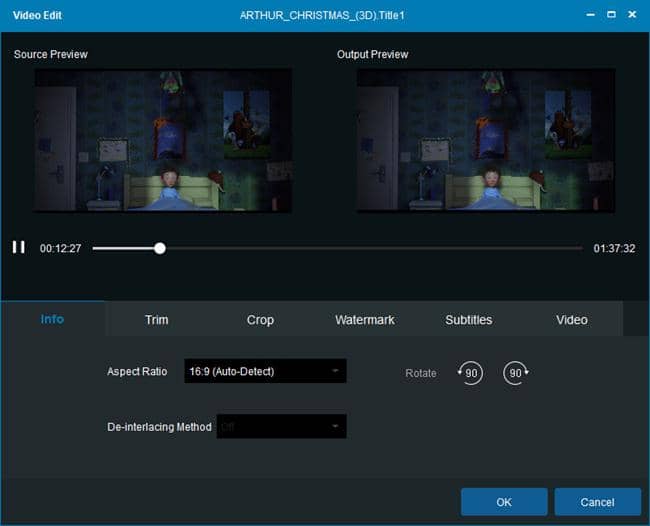The image size is (650, 526).
Task: Click the Cancel button
Action: click(x=597, y=502)
